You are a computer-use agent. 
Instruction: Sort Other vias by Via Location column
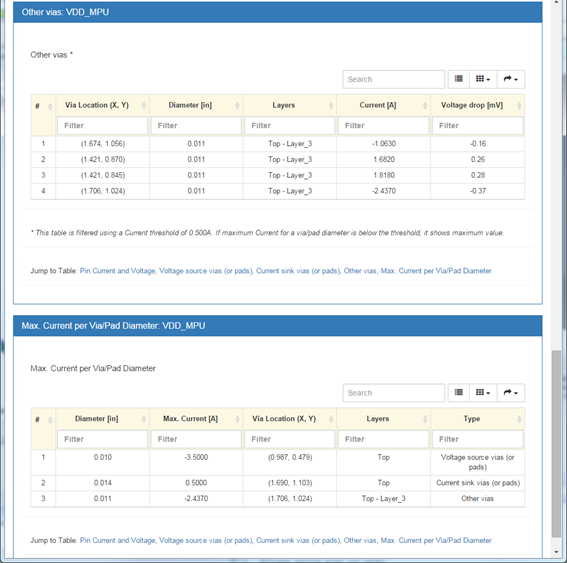point(102,105)
